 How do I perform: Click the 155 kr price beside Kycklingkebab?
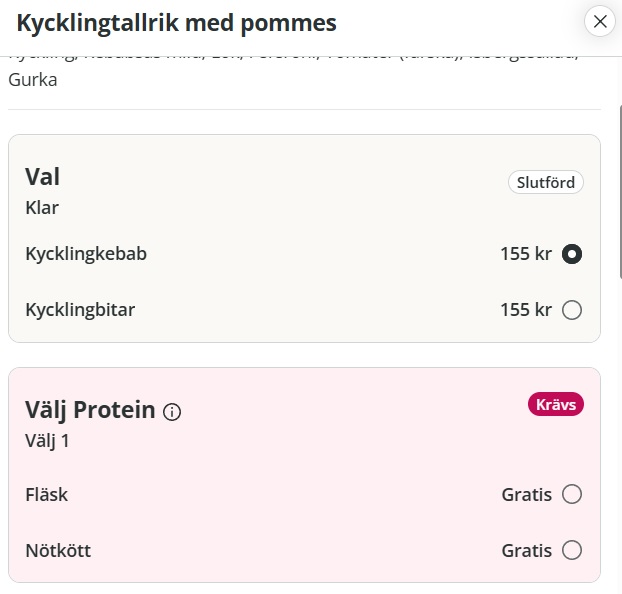coord(526,254)
